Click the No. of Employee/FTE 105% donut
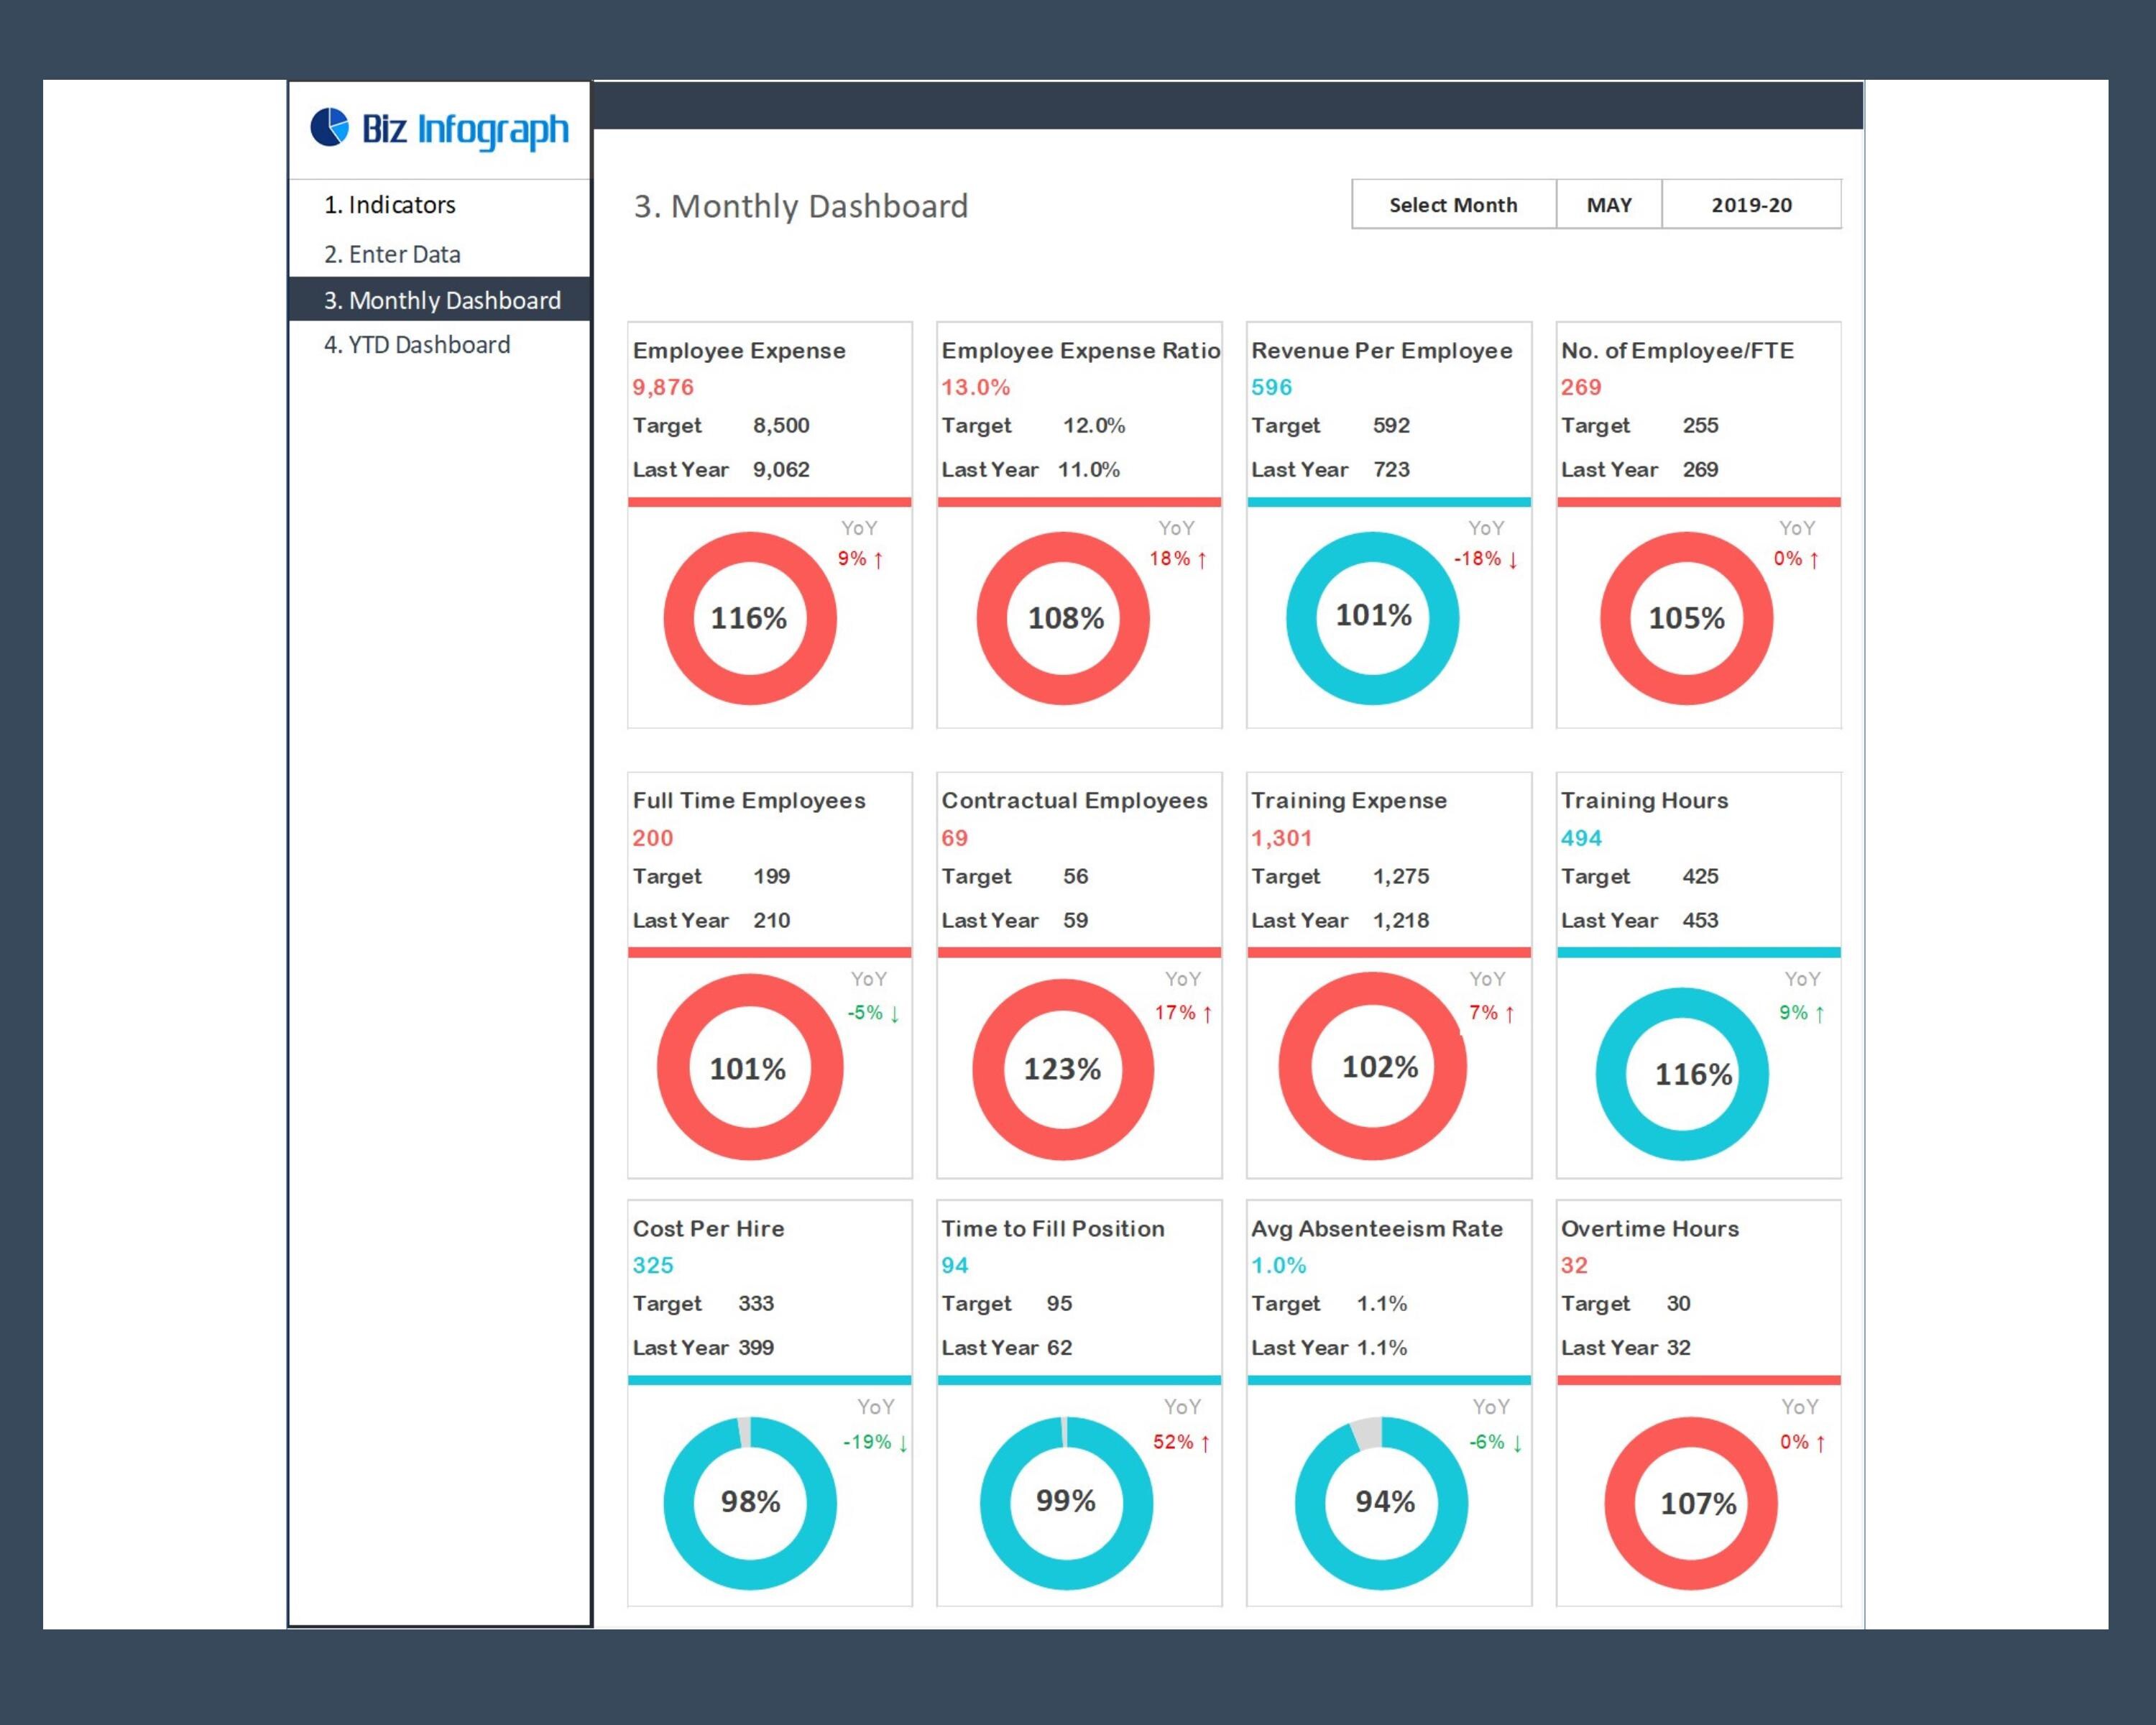2156x1725 pixels. (x=1686, y=618)
